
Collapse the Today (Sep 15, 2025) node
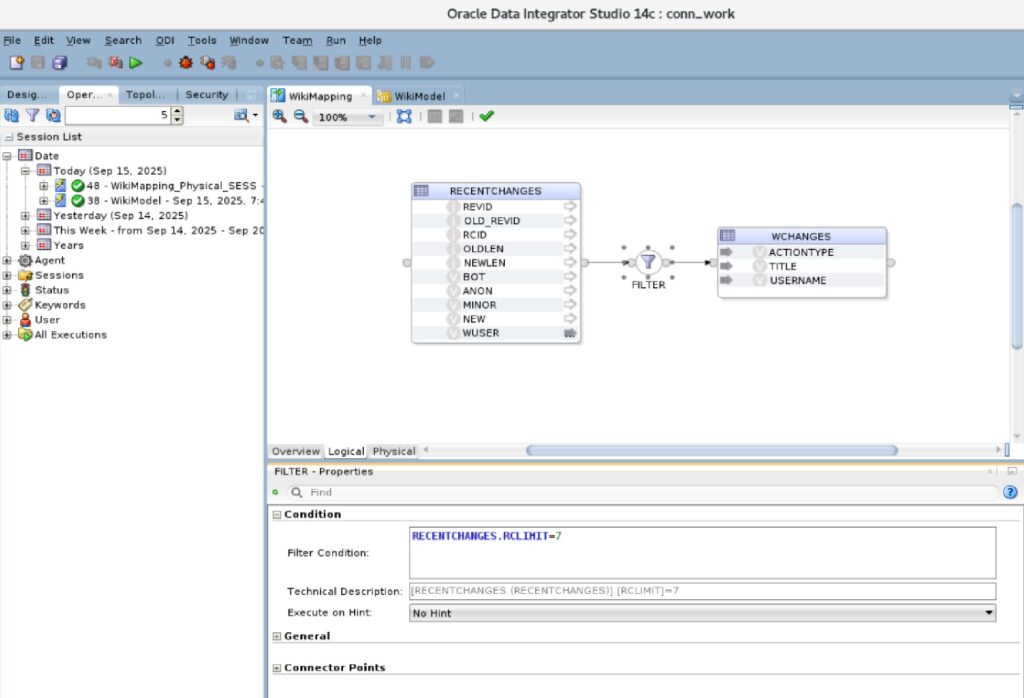coord(25,171)
